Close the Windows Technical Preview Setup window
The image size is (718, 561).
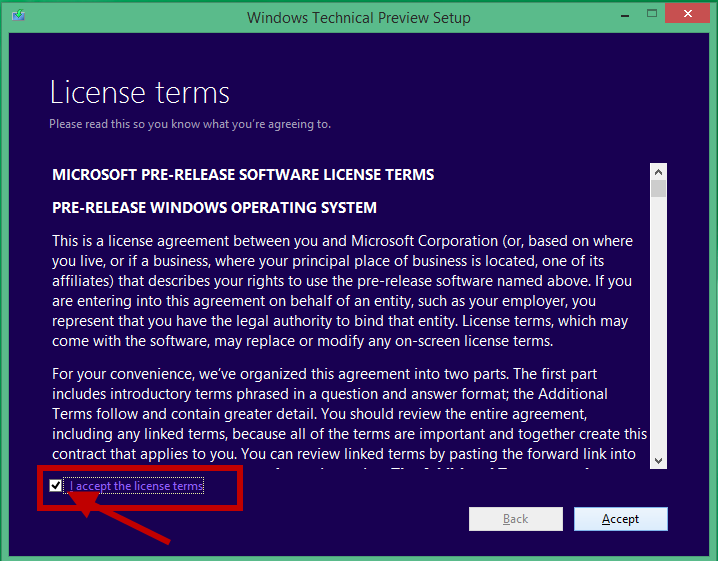687,14
